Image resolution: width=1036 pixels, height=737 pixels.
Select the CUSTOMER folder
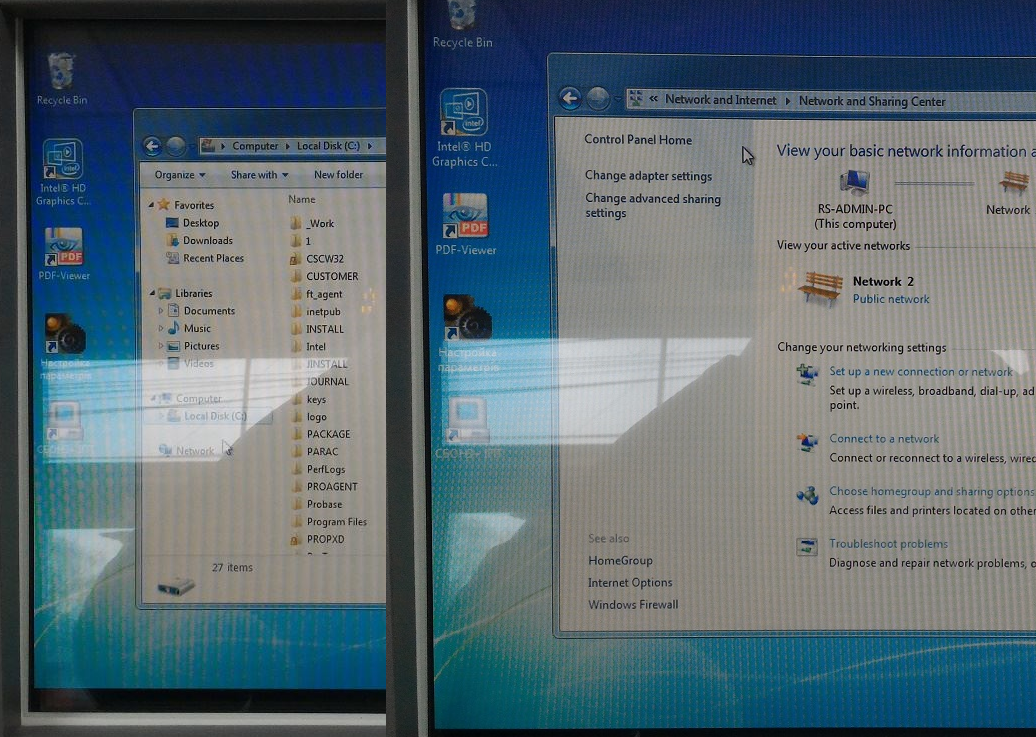pyautogui.click(x=332, y=276)
